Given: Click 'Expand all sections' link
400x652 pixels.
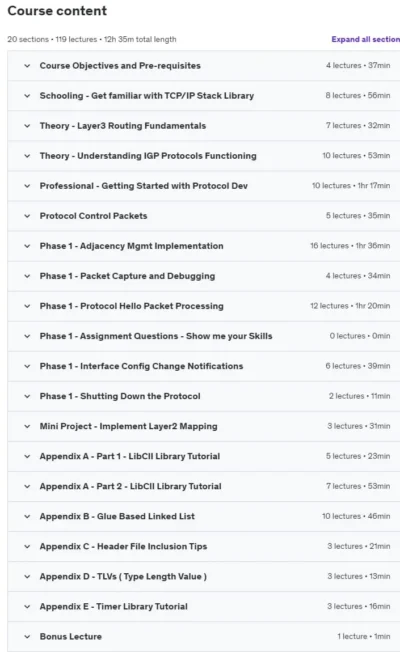Looking at the screenshot, I should pos(365,40).
